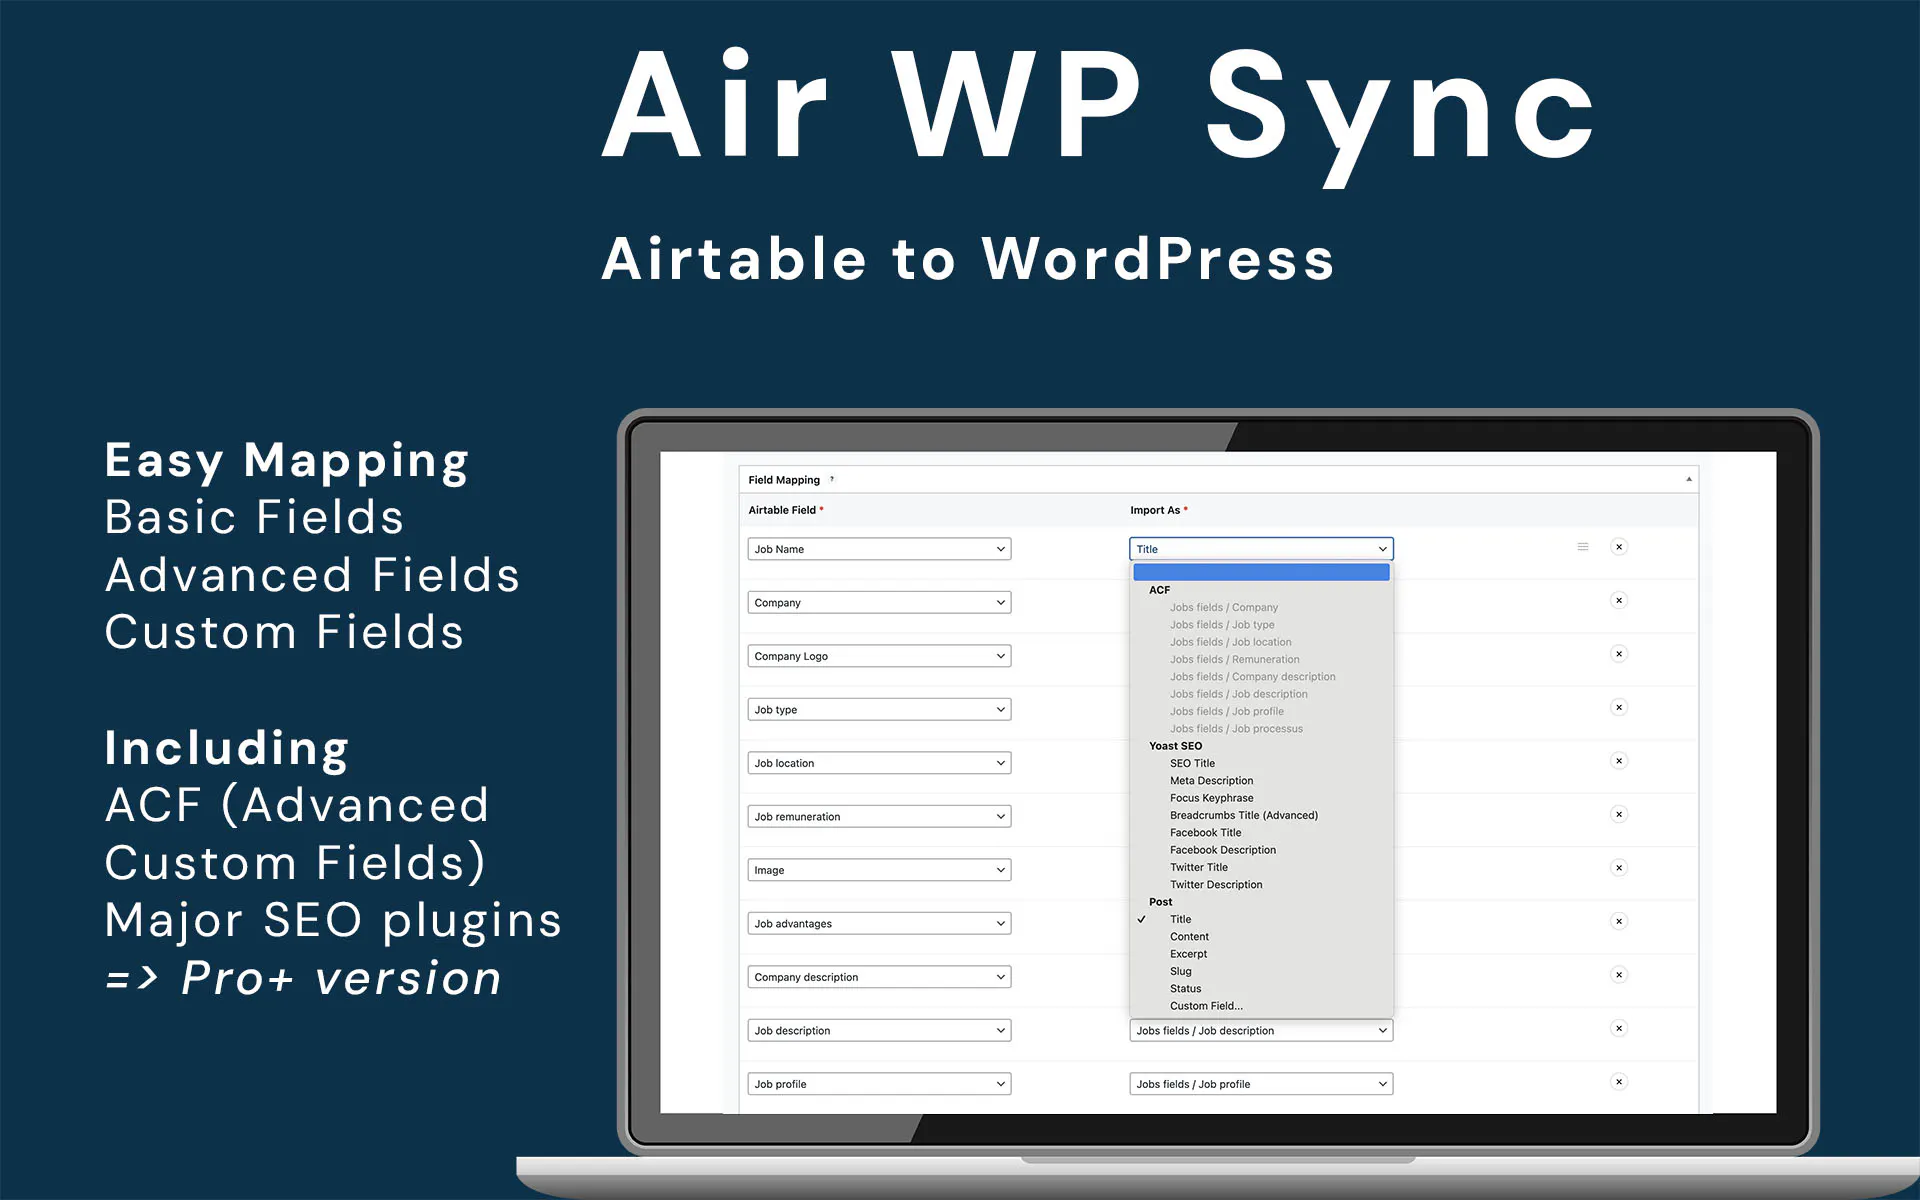1920x1200 pixels.
Task: Click disabled Jobs fields / Remuneration option
Action: [1235, 659]
